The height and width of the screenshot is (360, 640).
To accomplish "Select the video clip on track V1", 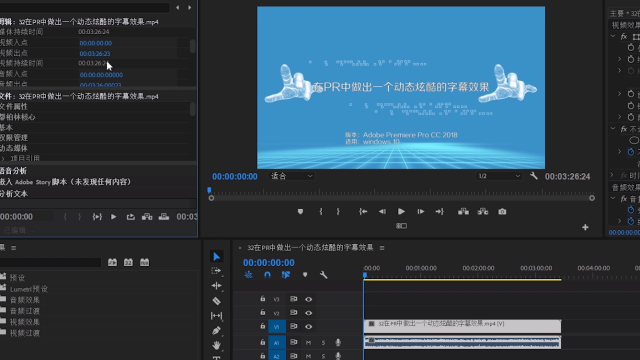I will [x=462, y=326].
